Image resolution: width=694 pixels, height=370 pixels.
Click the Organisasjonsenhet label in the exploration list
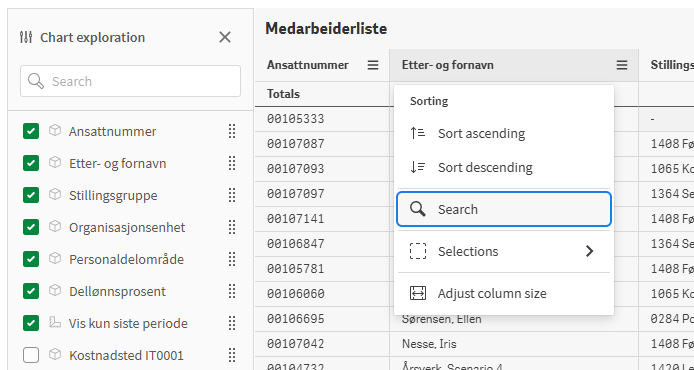coord(127,227)
